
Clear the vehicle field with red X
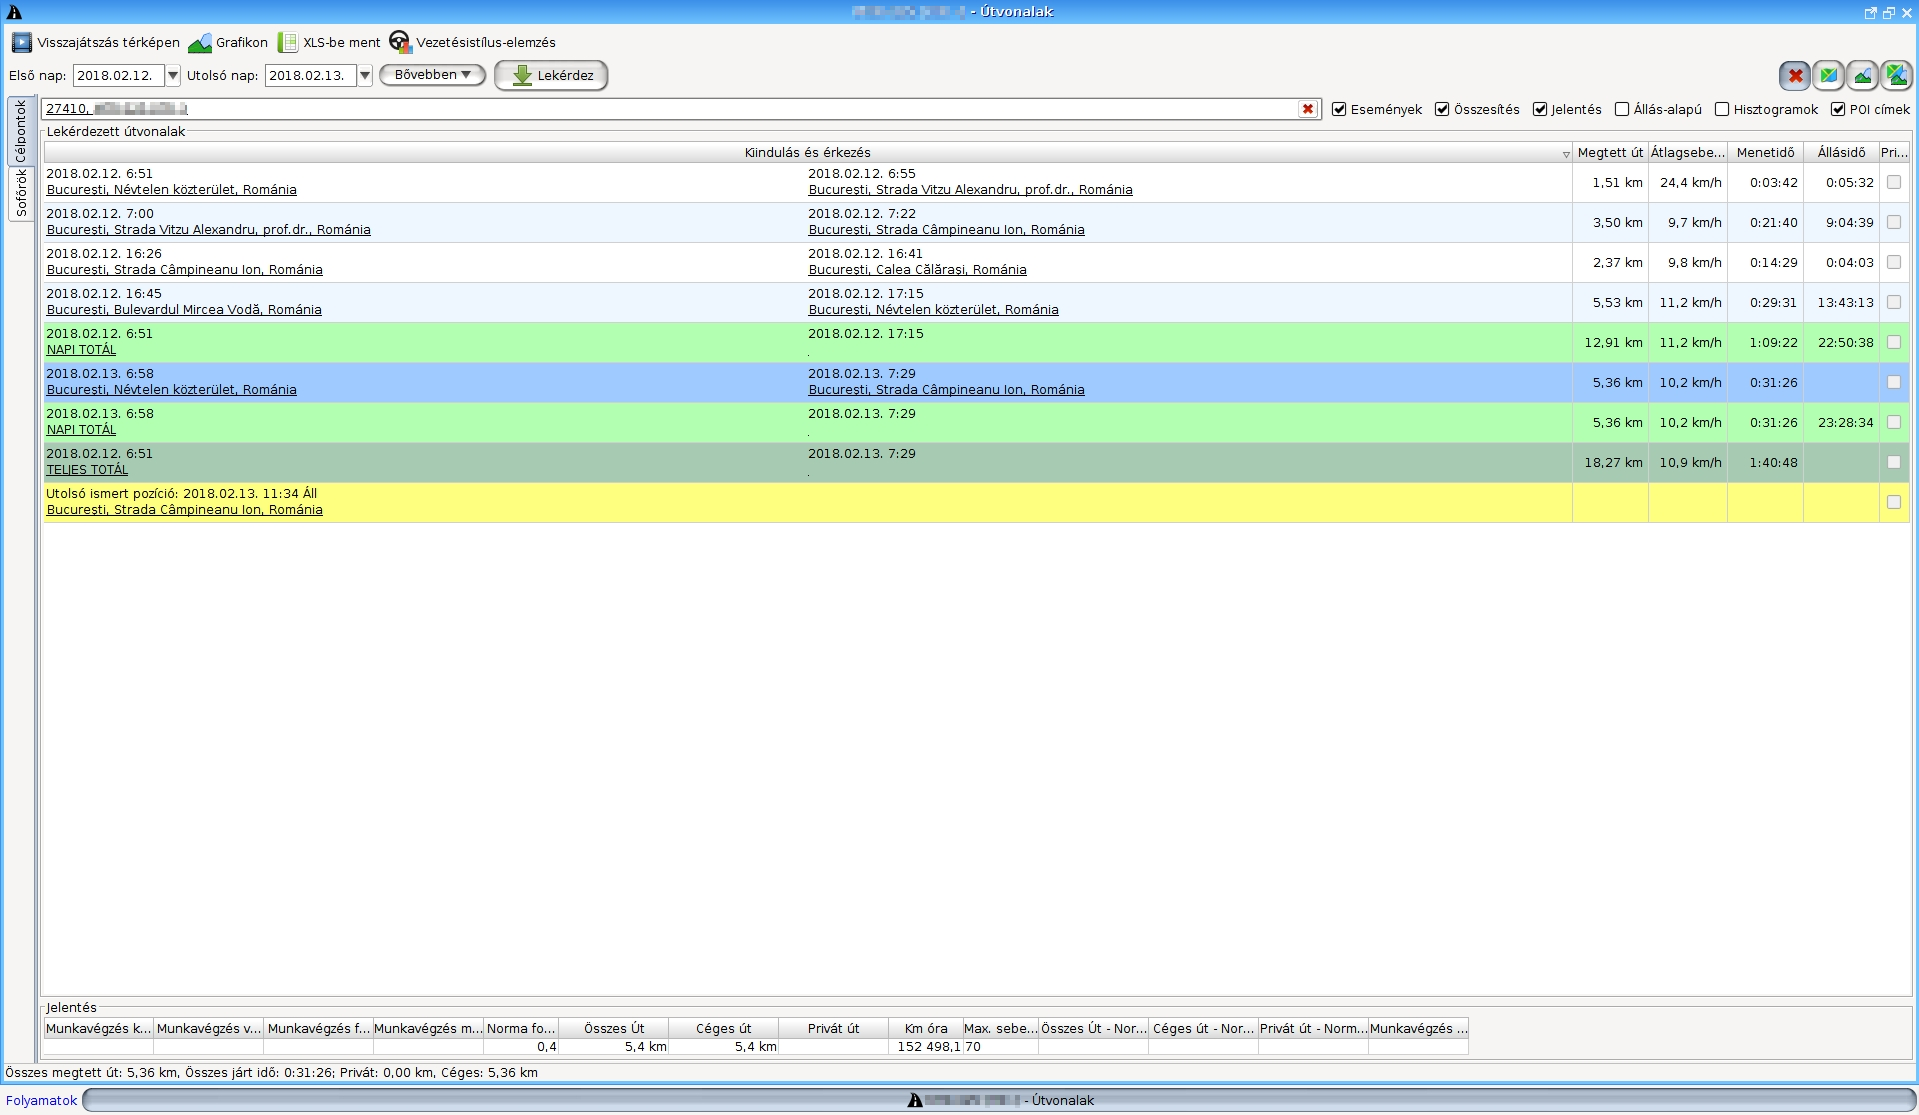[x=1307, y=109]
